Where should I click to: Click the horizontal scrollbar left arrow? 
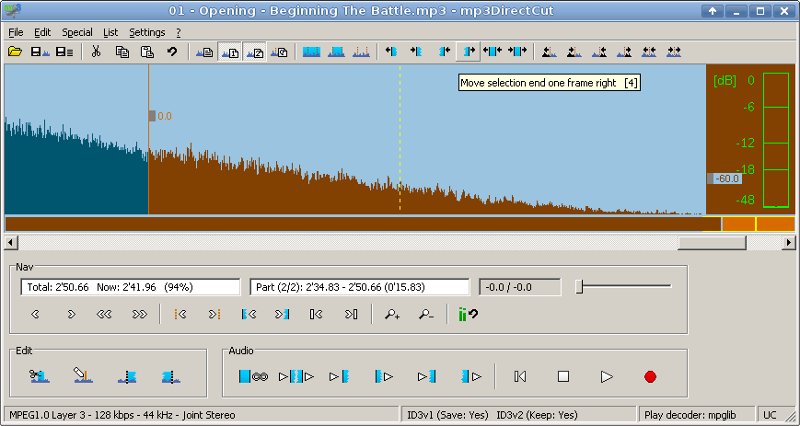coord(11,242)
